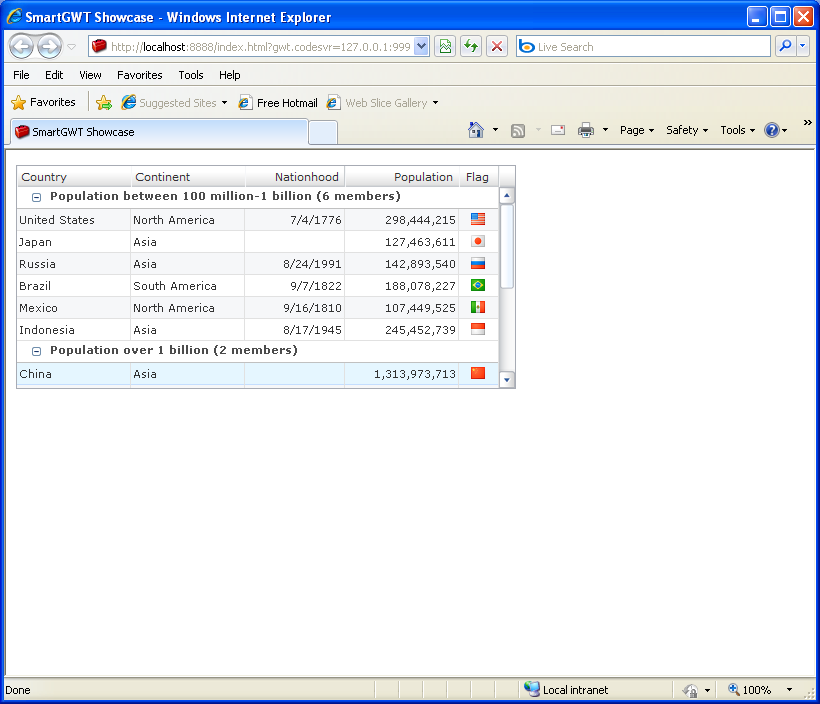Open the Safety dropdown menu

[x=687, y=130]
